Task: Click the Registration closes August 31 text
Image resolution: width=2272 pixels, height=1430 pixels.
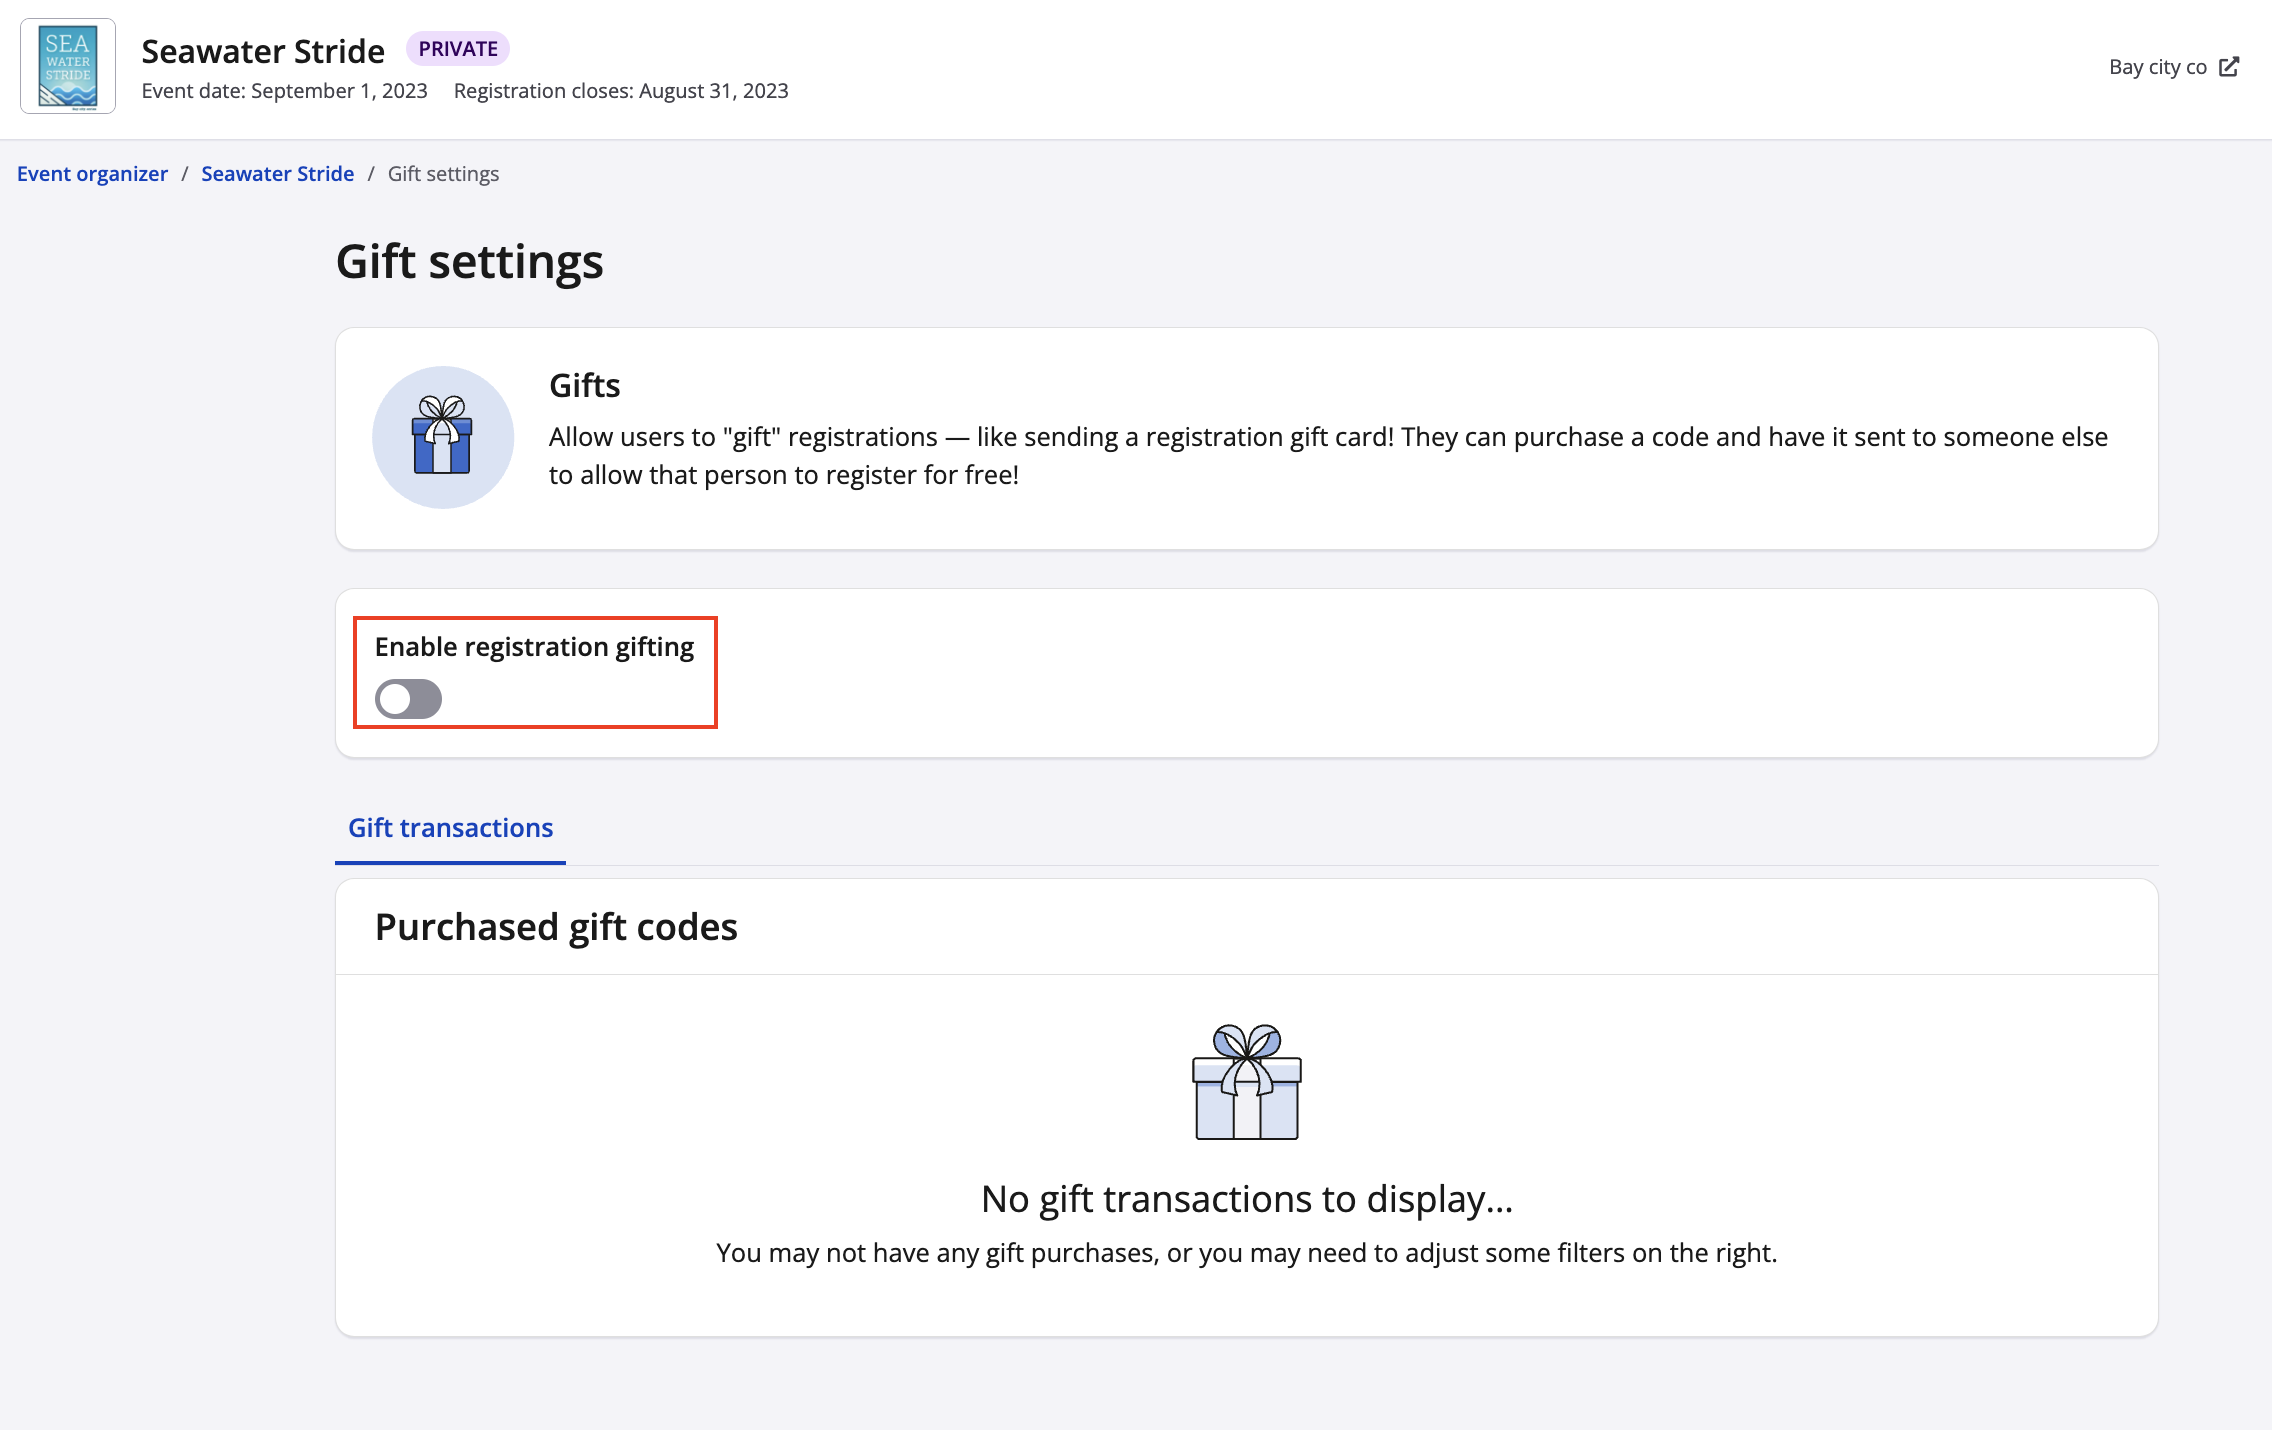Action: tap(621, 91)
